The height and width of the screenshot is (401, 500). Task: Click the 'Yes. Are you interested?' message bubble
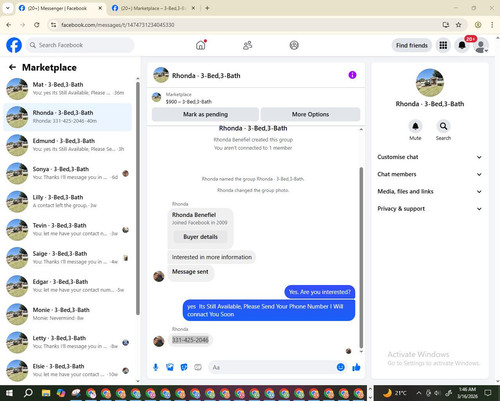[320, 292]
